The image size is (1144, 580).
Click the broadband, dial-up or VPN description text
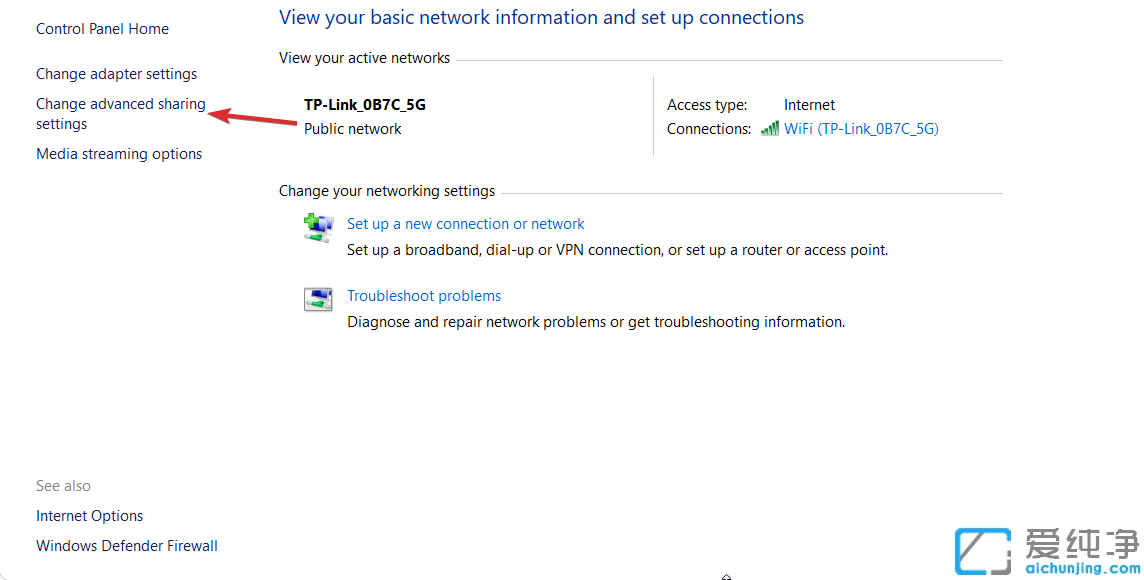616,250
